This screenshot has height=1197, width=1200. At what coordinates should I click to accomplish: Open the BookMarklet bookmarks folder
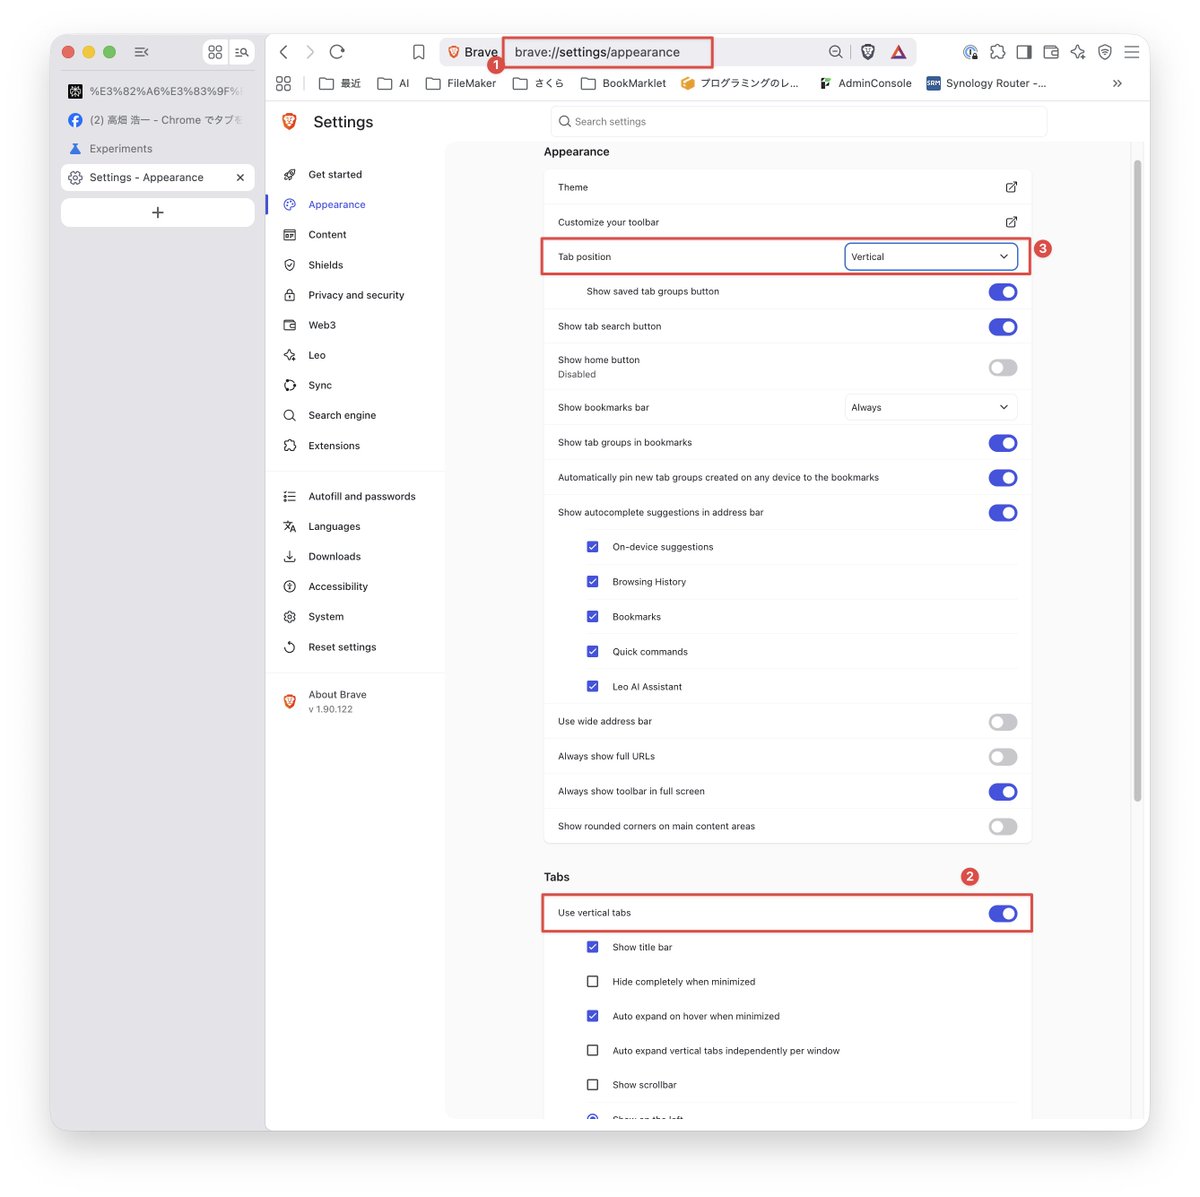click(x=623, y=84)
